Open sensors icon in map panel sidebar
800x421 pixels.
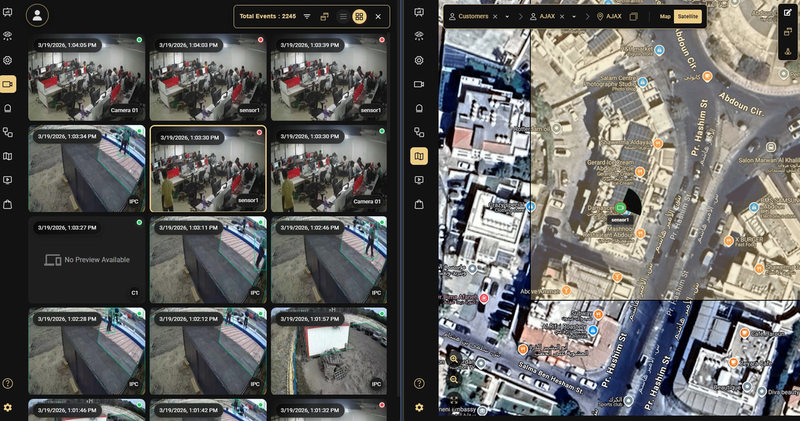point(419,36)
